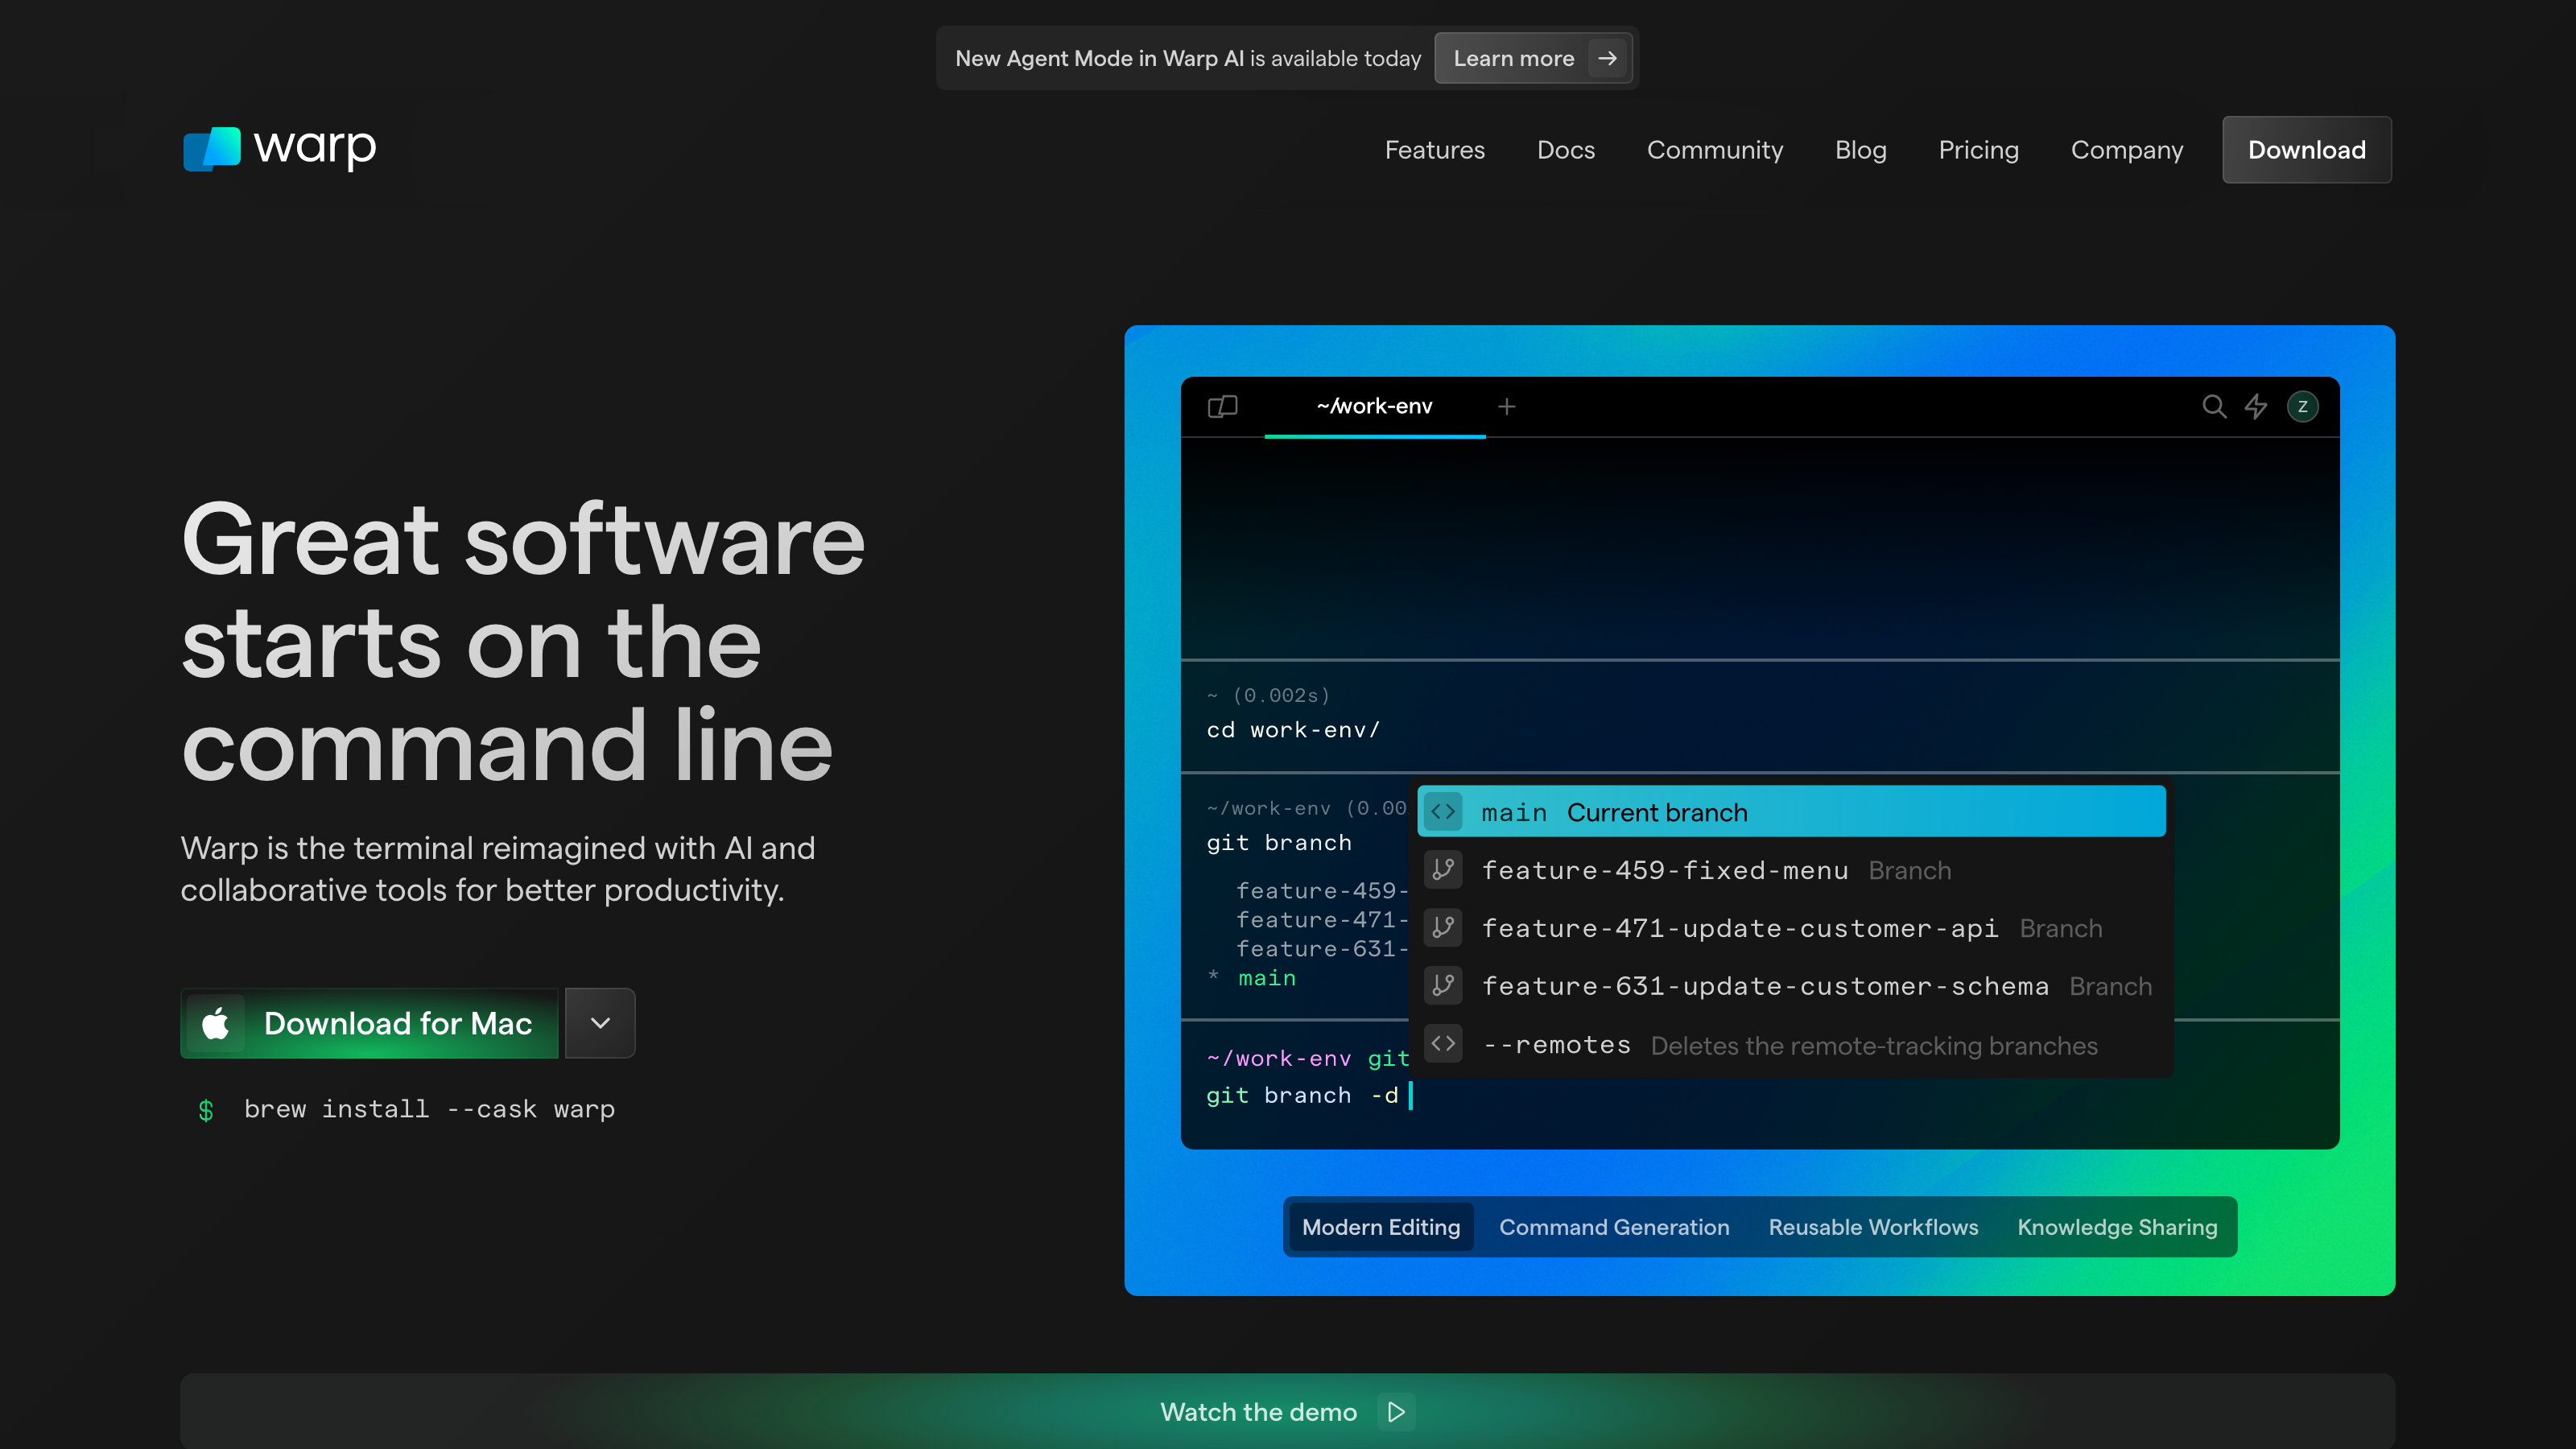Click the 'git branch -d' command input

click(x=1308, y=1096)
